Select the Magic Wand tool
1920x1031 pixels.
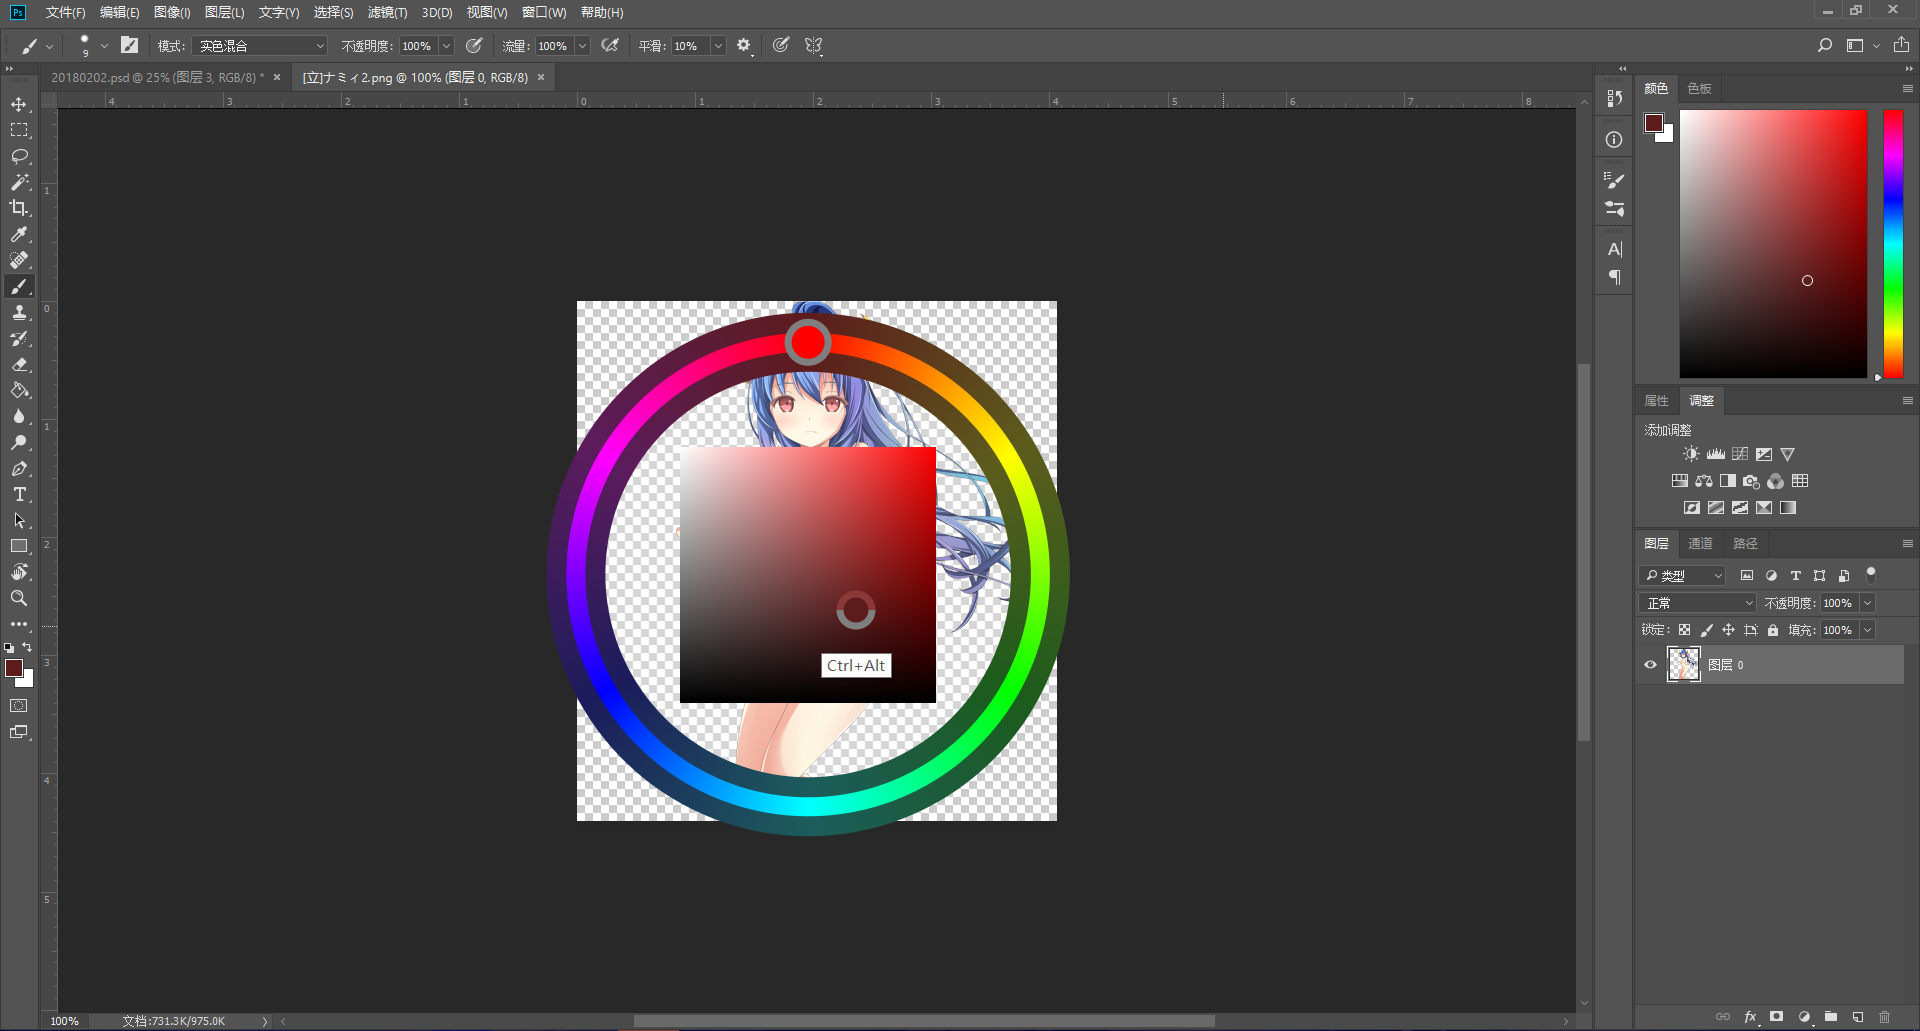tap(19, 182)
